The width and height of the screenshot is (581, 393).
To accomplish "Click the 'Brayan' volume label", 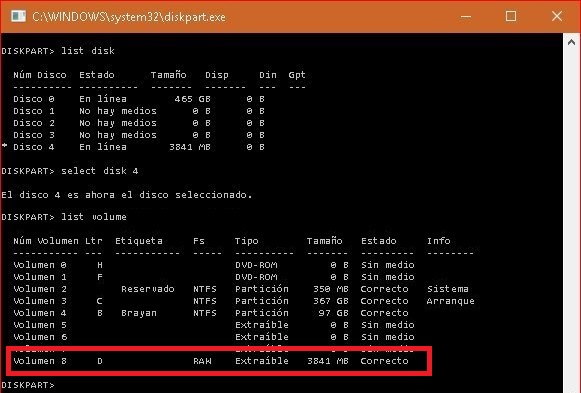I will (139, 313).
